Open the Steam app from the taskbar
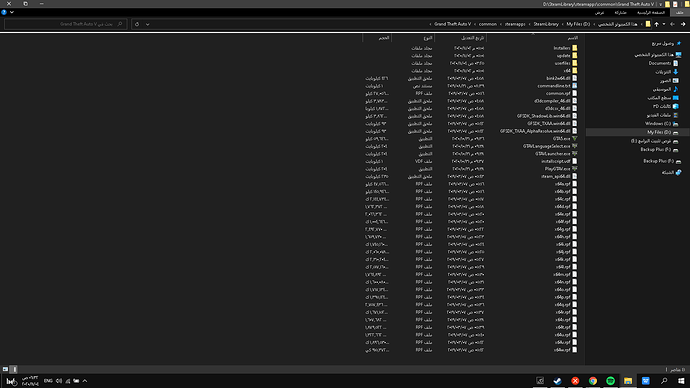 (x=557, y=381)
